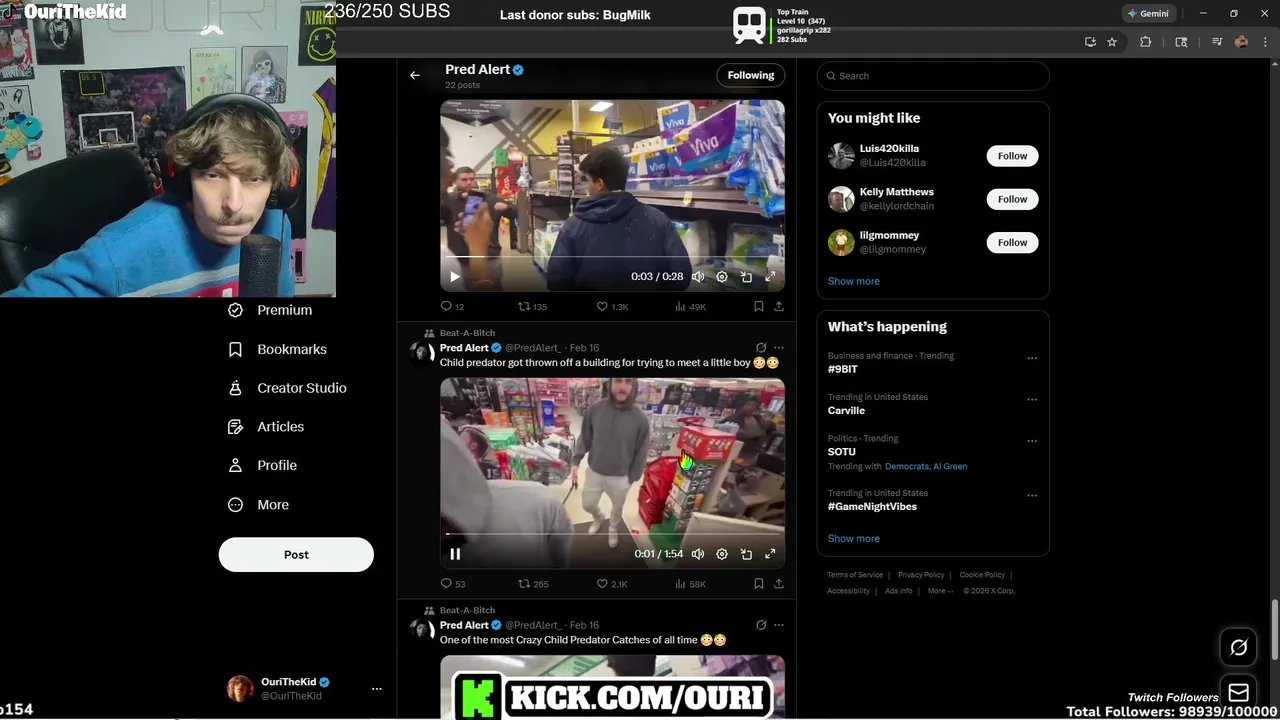Open account options next to OuriTheKid
1280x720 pixels.
[376, 689]
